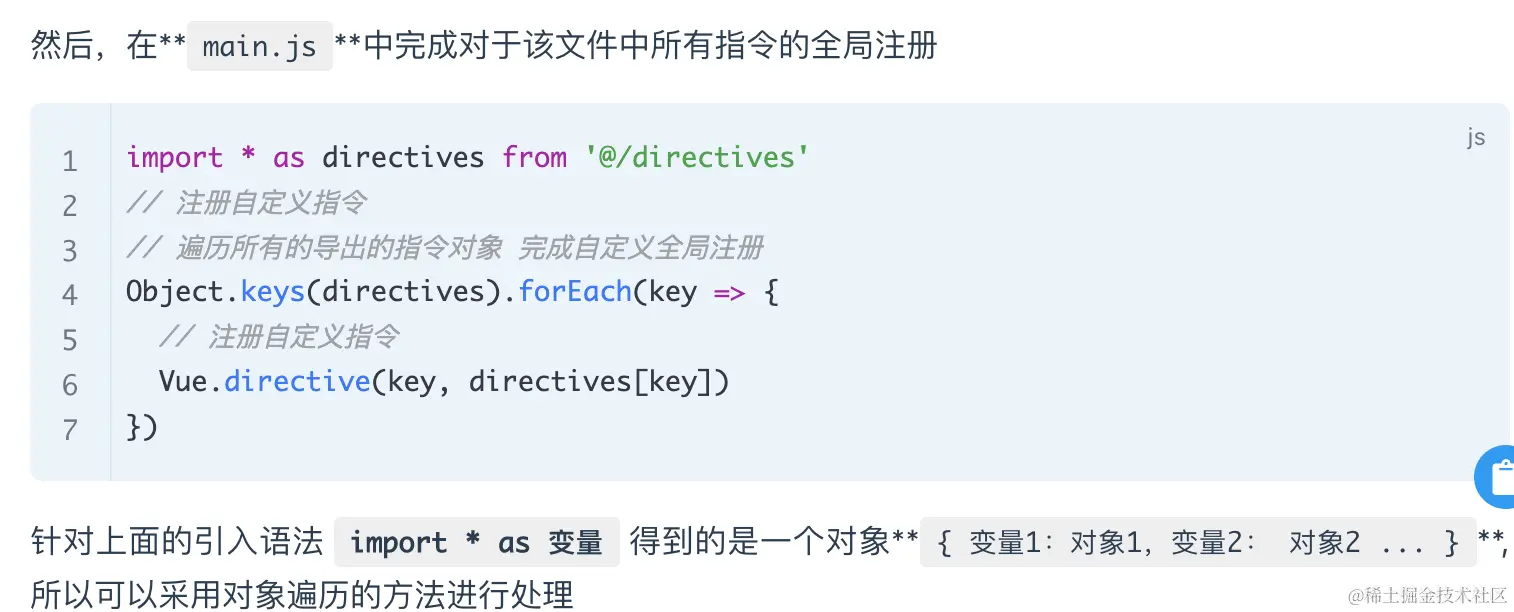
Task: Click the 'import * as 变量' inline code
Action: tap(476, 543)
